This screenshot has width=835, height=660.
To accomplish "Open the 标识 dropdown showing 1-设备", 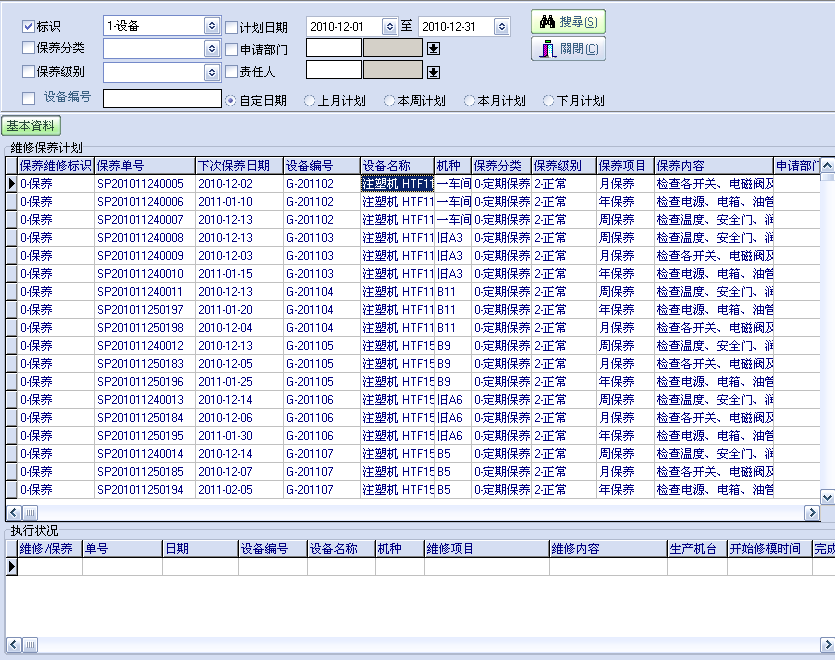I will tap(211, 26).
